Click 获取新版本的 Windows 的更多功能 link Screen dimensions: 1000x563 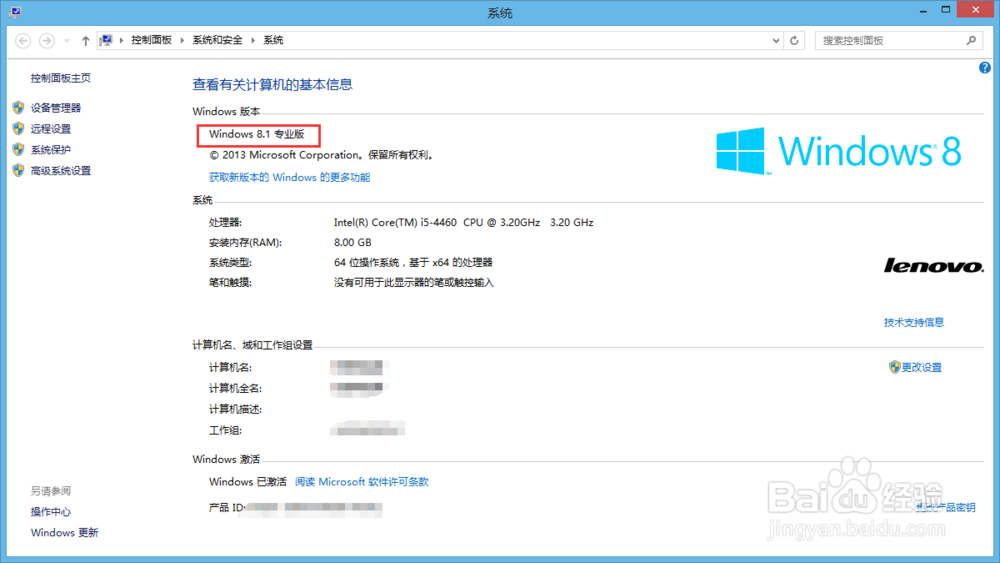290,177
